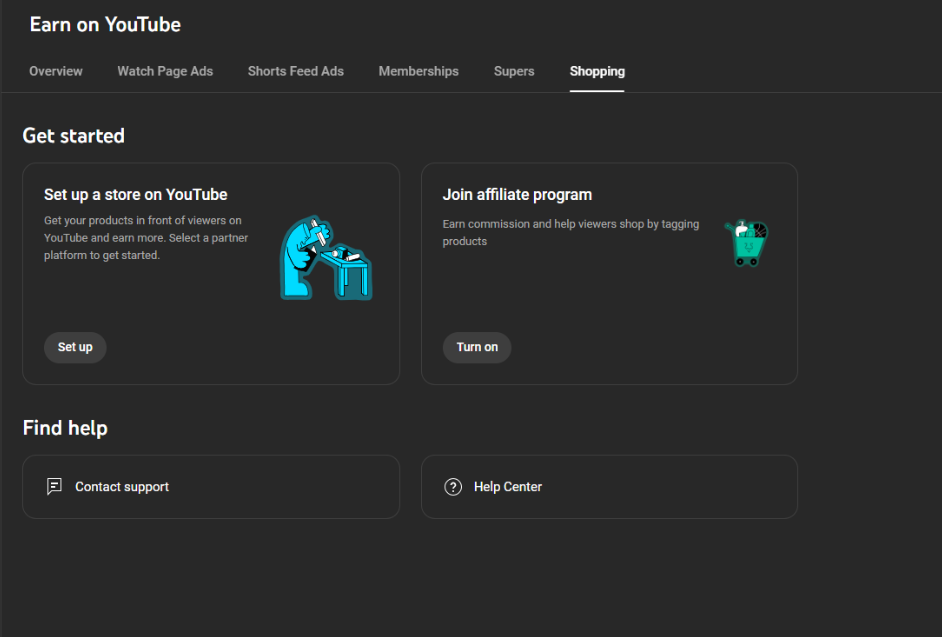Screen dimensions: 942x637
Task: Click the 'Earn on YouTube' page title
Action: click(105, 25)
